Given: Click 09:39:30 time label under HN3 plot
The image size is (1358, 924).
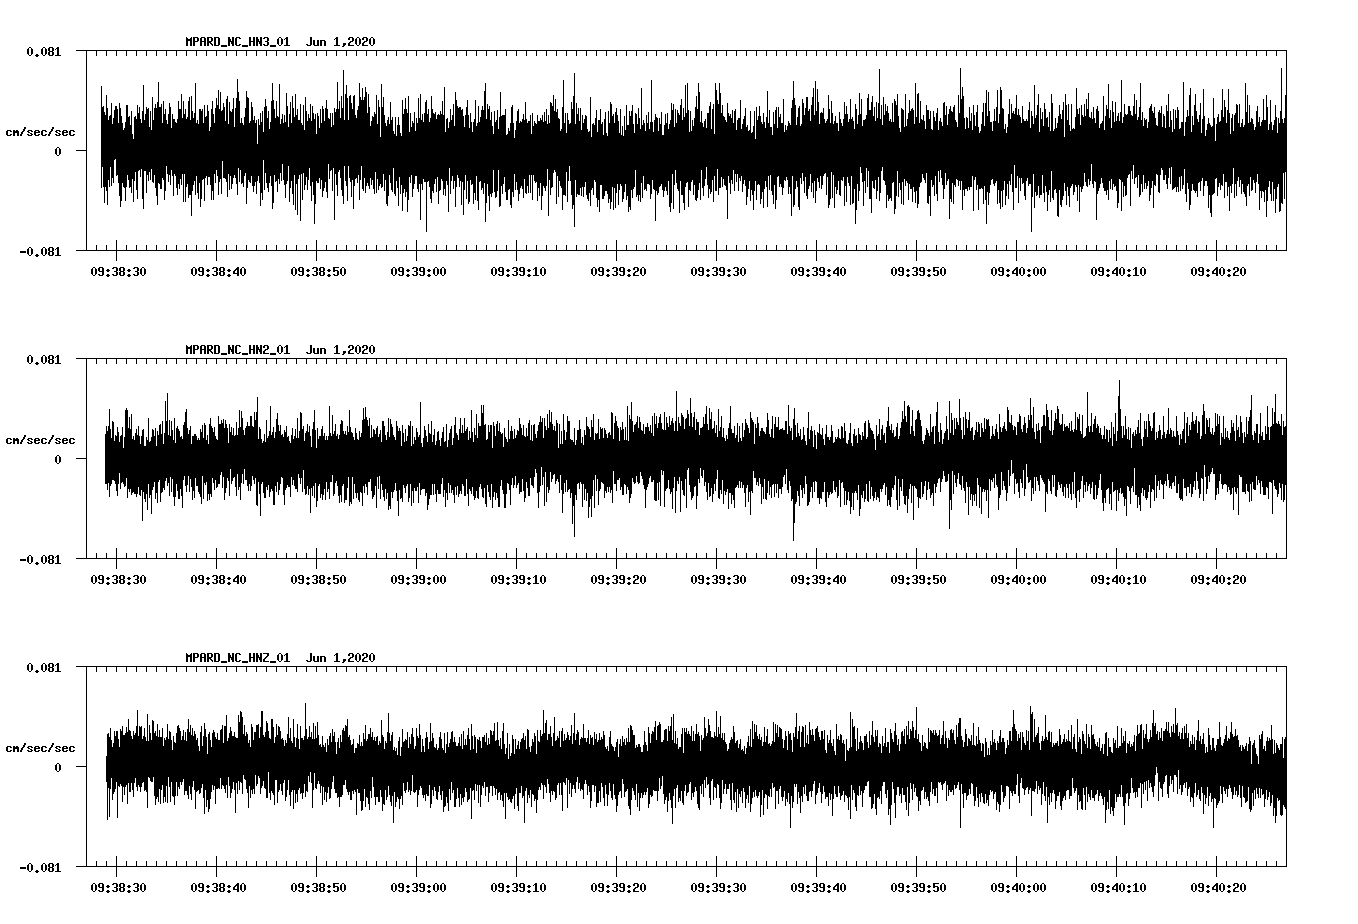Looking at the screenshot, I should [x=718, y=271].
